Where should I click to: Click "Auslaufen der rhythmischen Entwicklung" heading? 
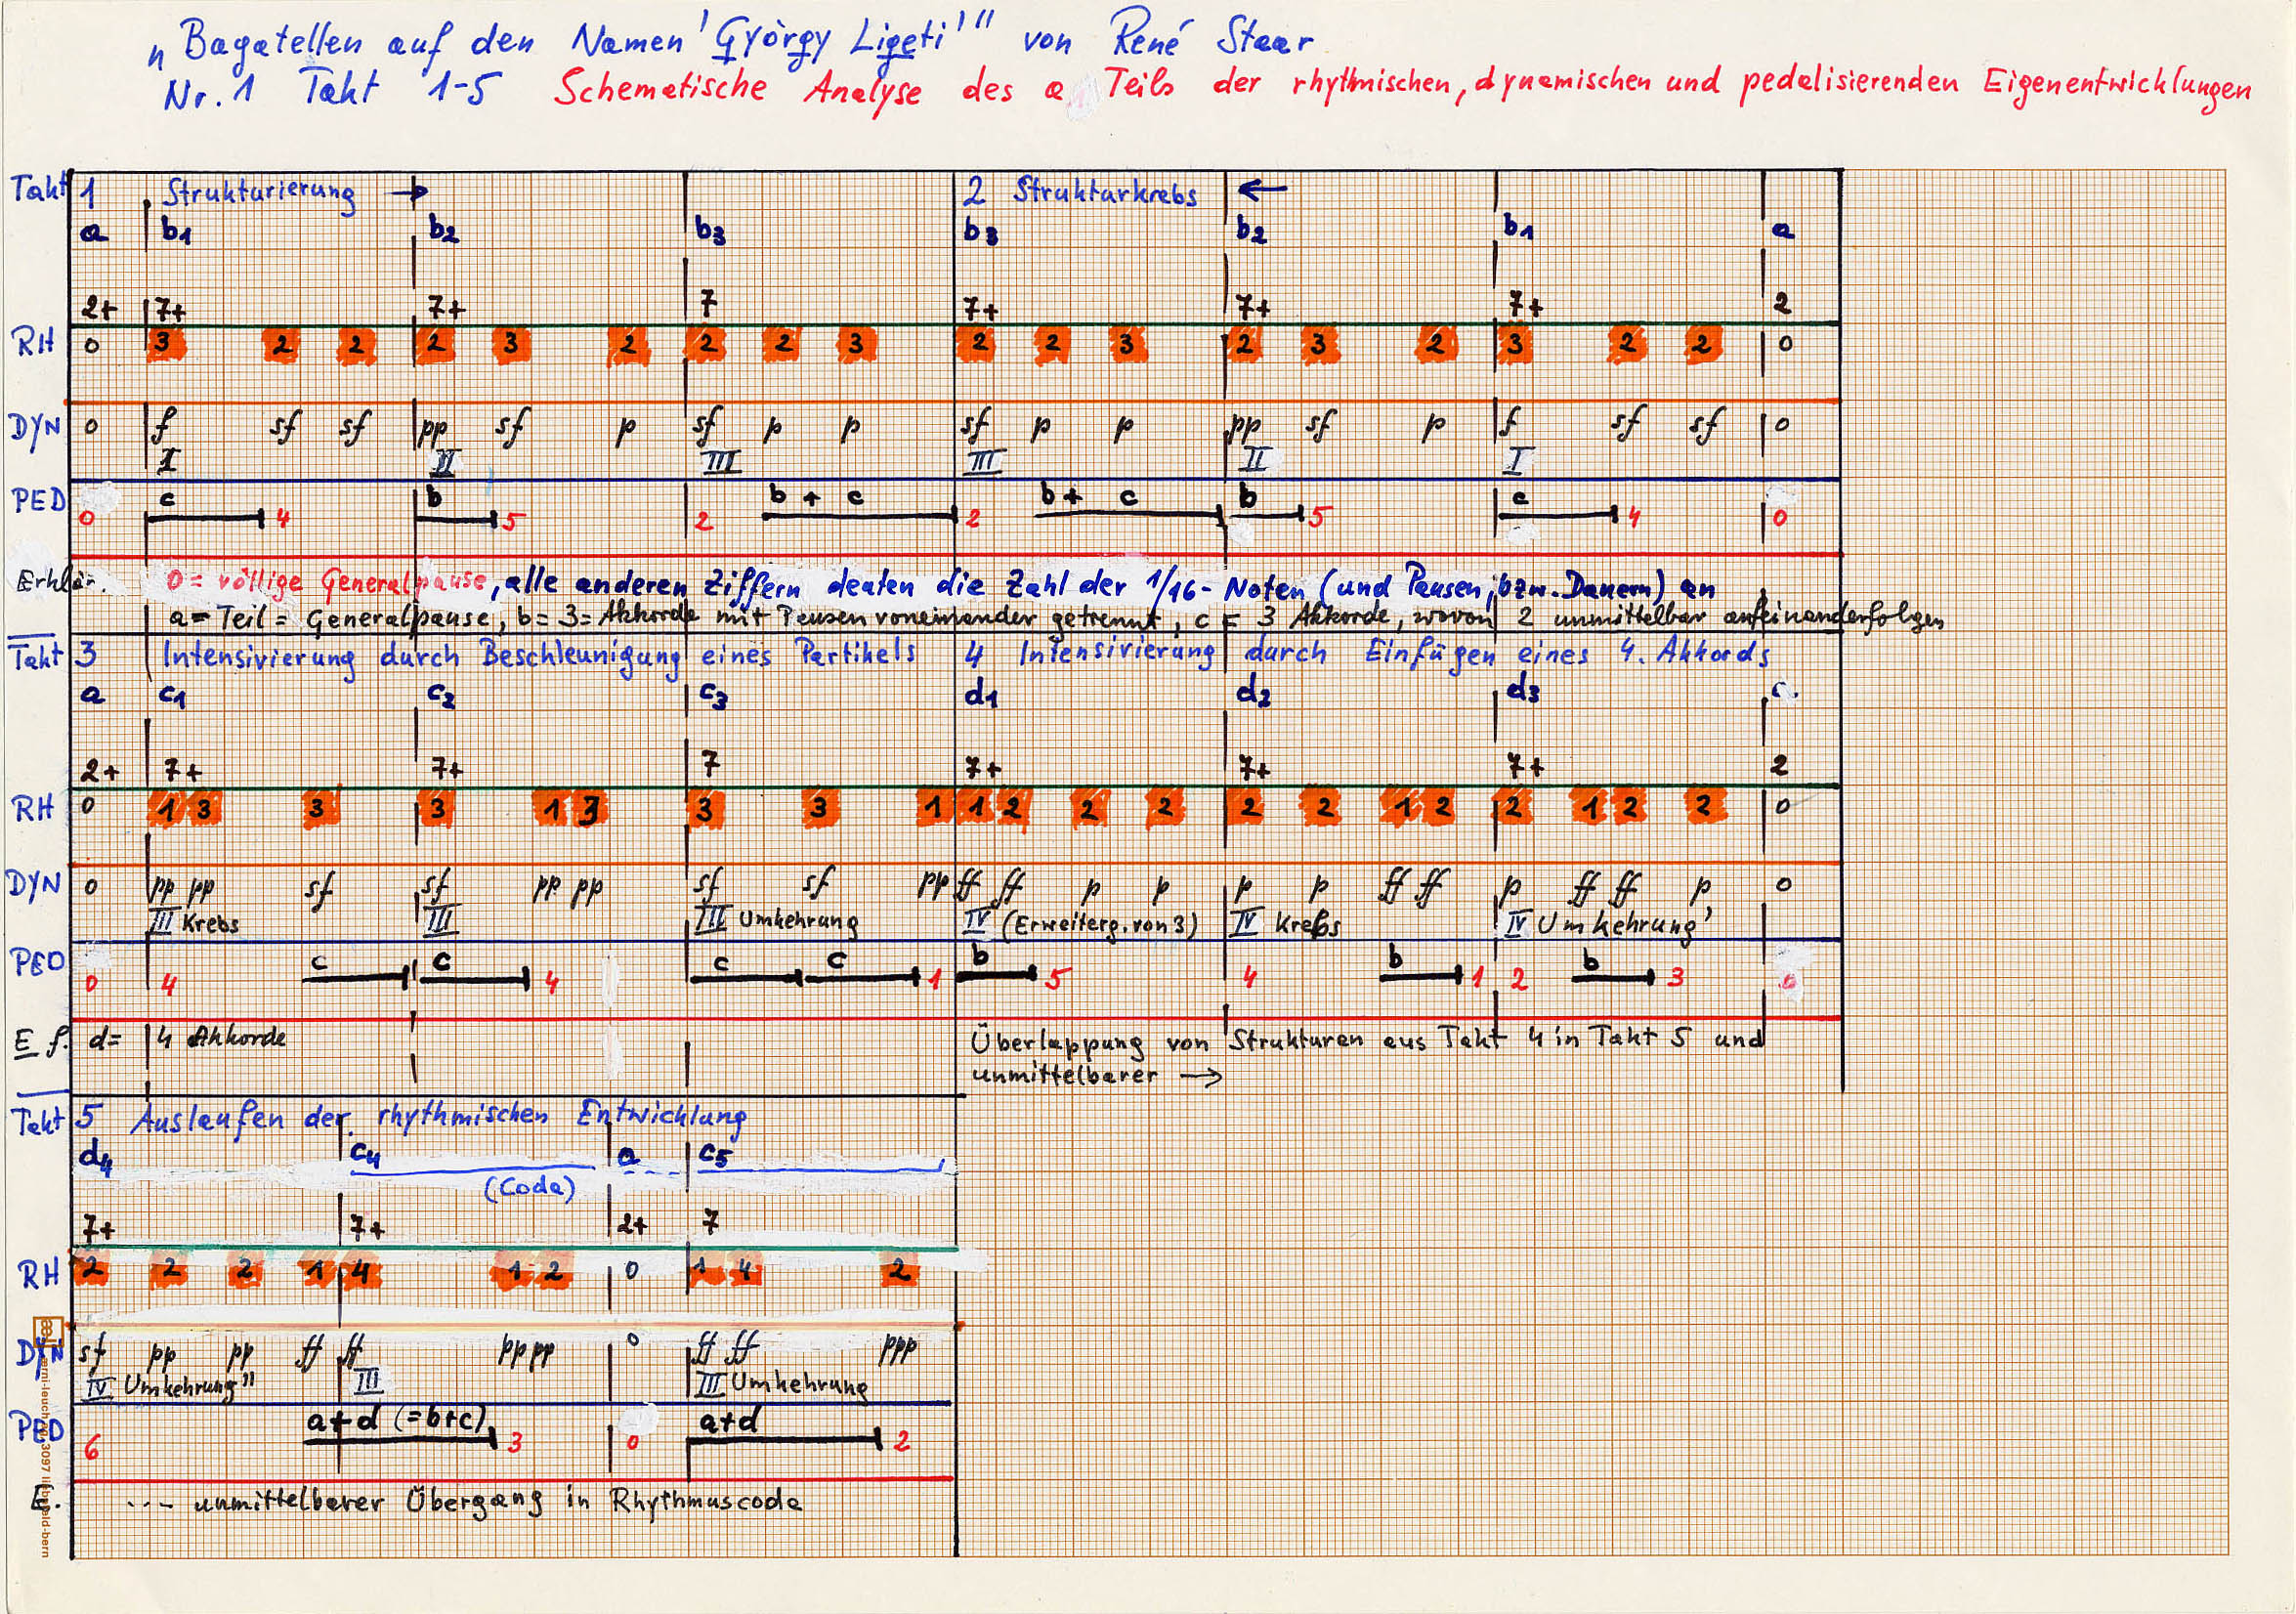[x=439, y=1118]
